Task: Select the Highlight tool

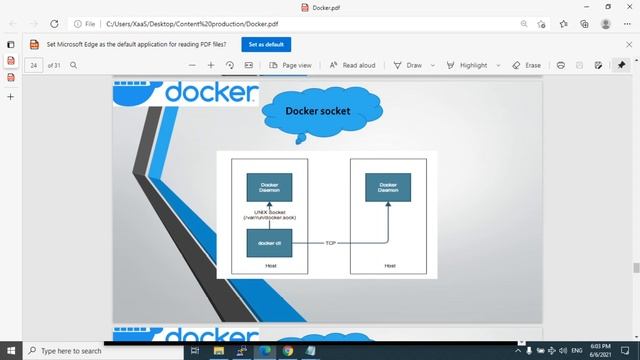Action: (467, 65)
